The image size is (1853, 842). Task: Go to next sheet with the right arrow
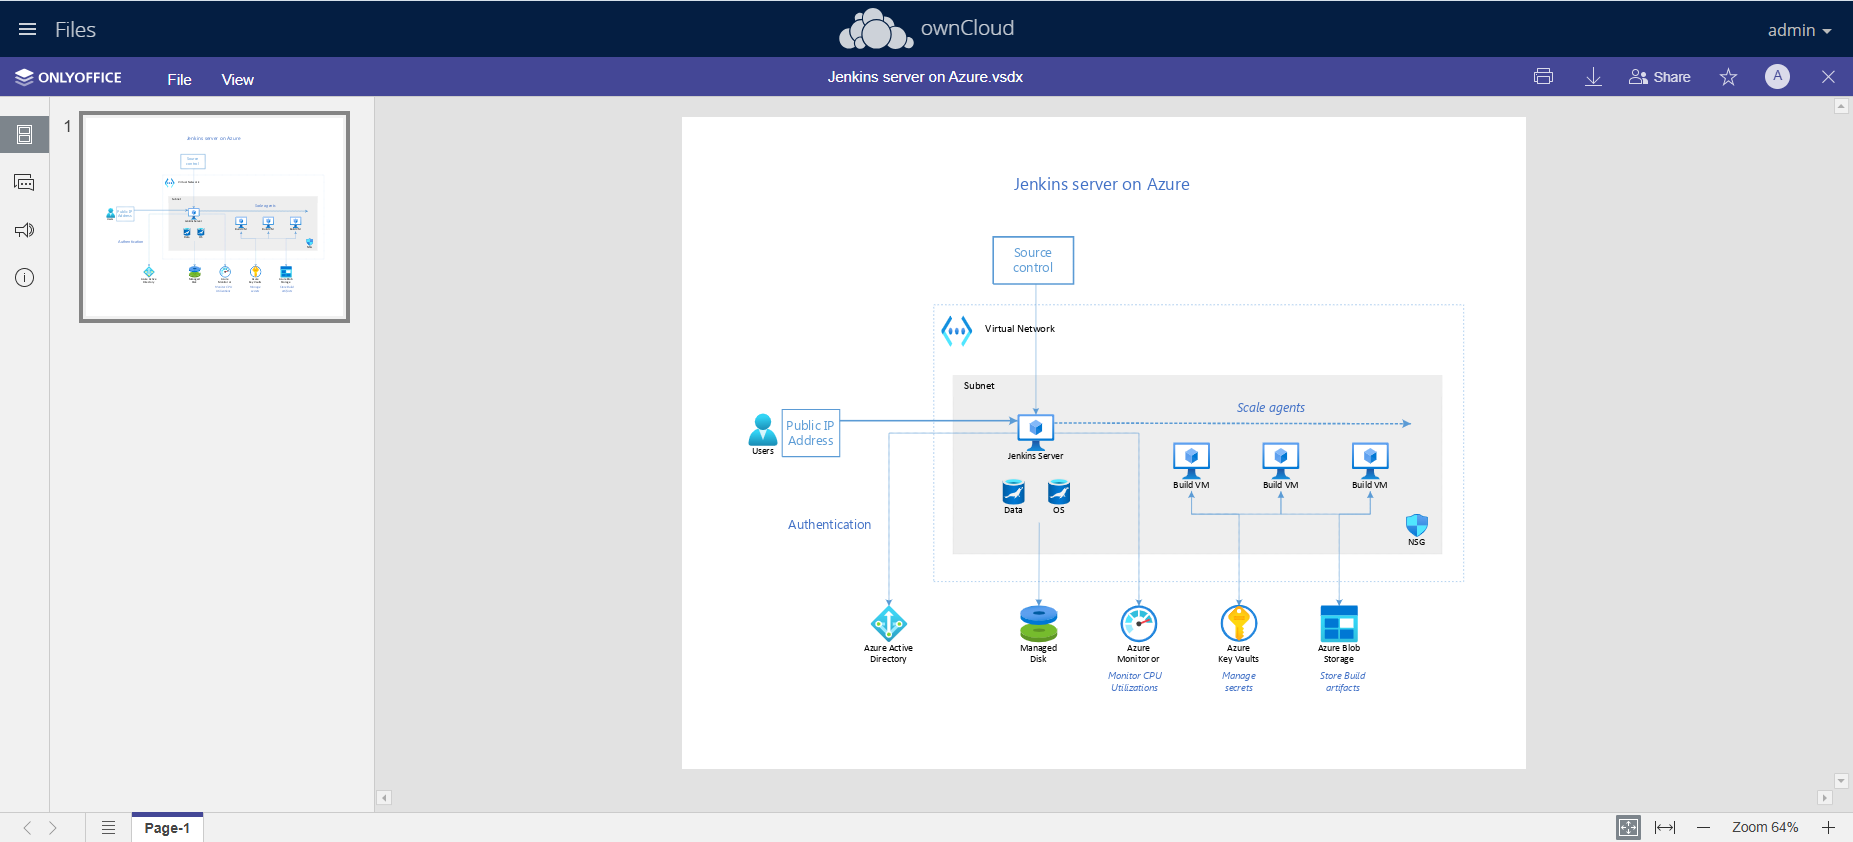(53, 828)
